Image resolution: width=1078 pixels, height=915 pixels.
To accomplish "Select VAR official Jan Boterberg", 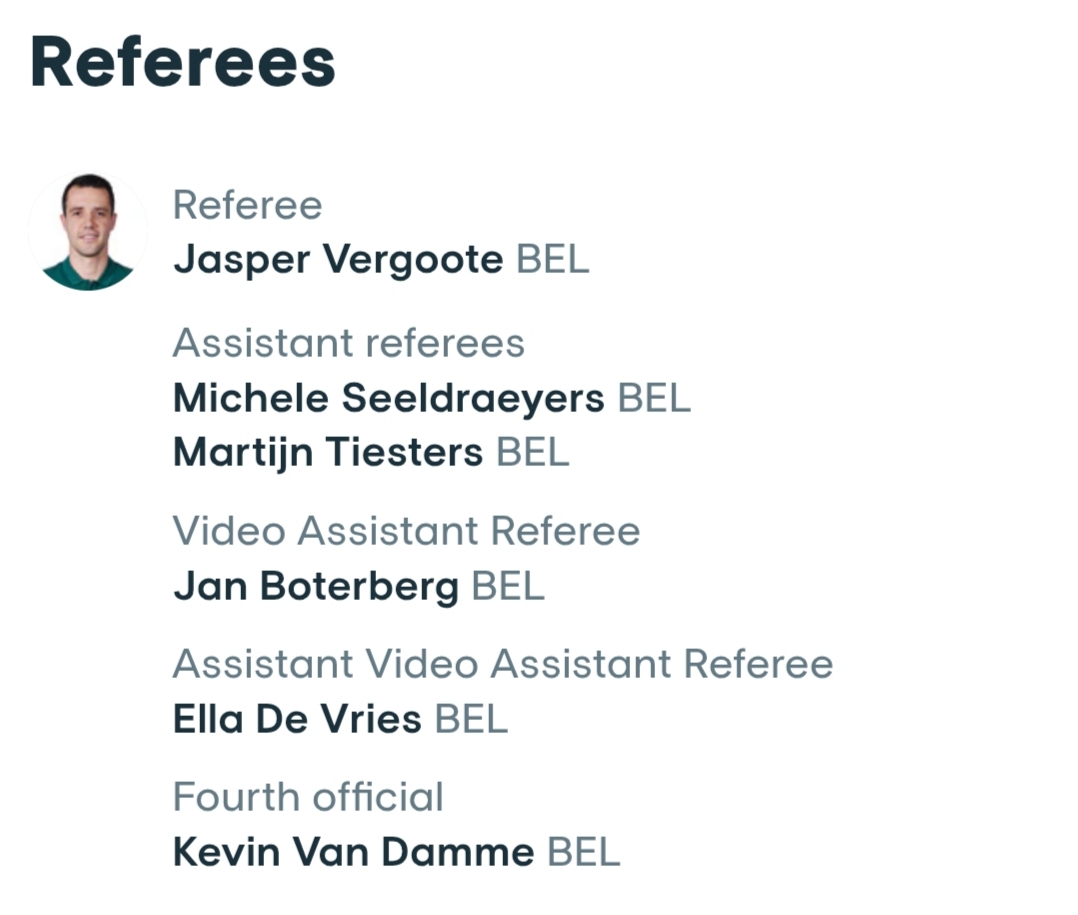I will point(316,586).
